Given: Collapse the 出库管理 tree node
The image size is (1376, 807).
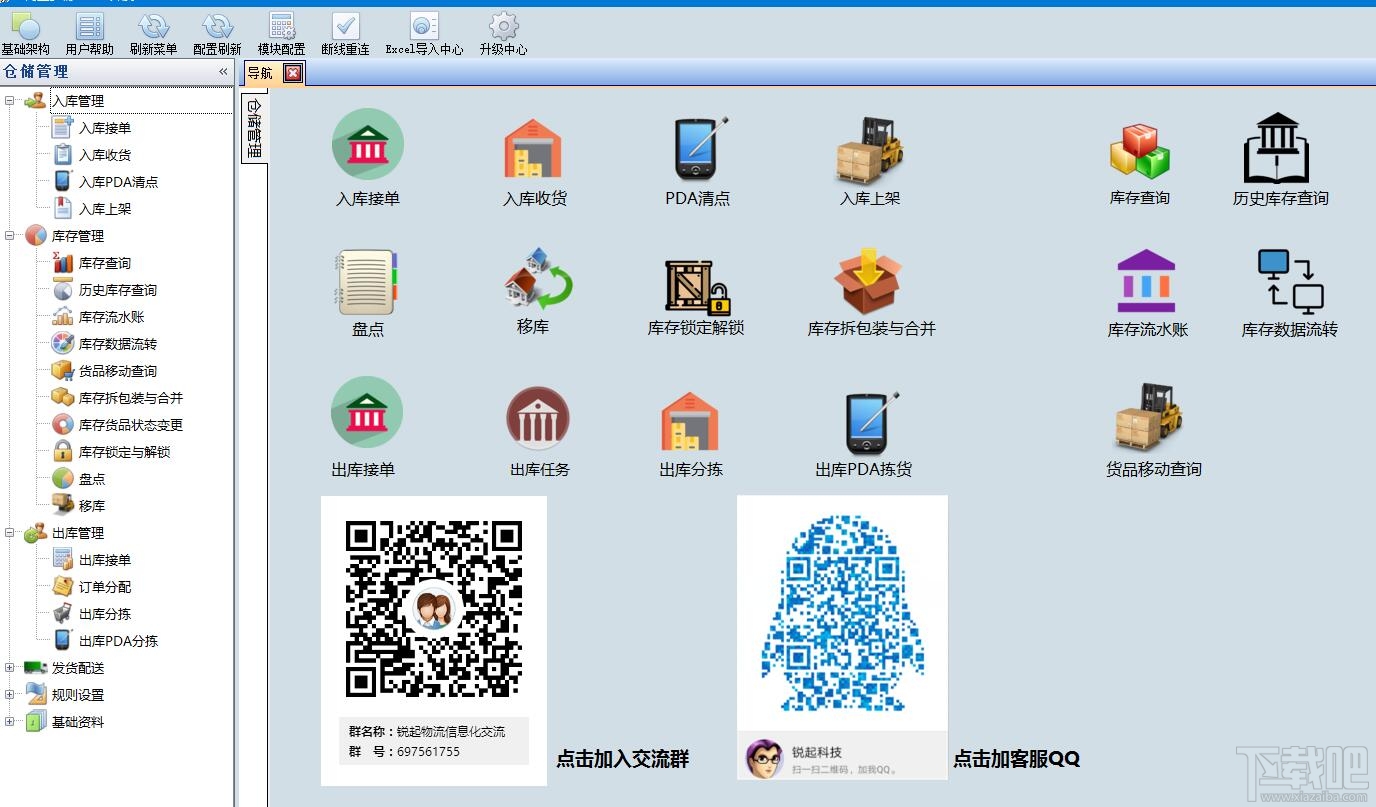Looking at the screenshot, I should [x=10, y=533].
